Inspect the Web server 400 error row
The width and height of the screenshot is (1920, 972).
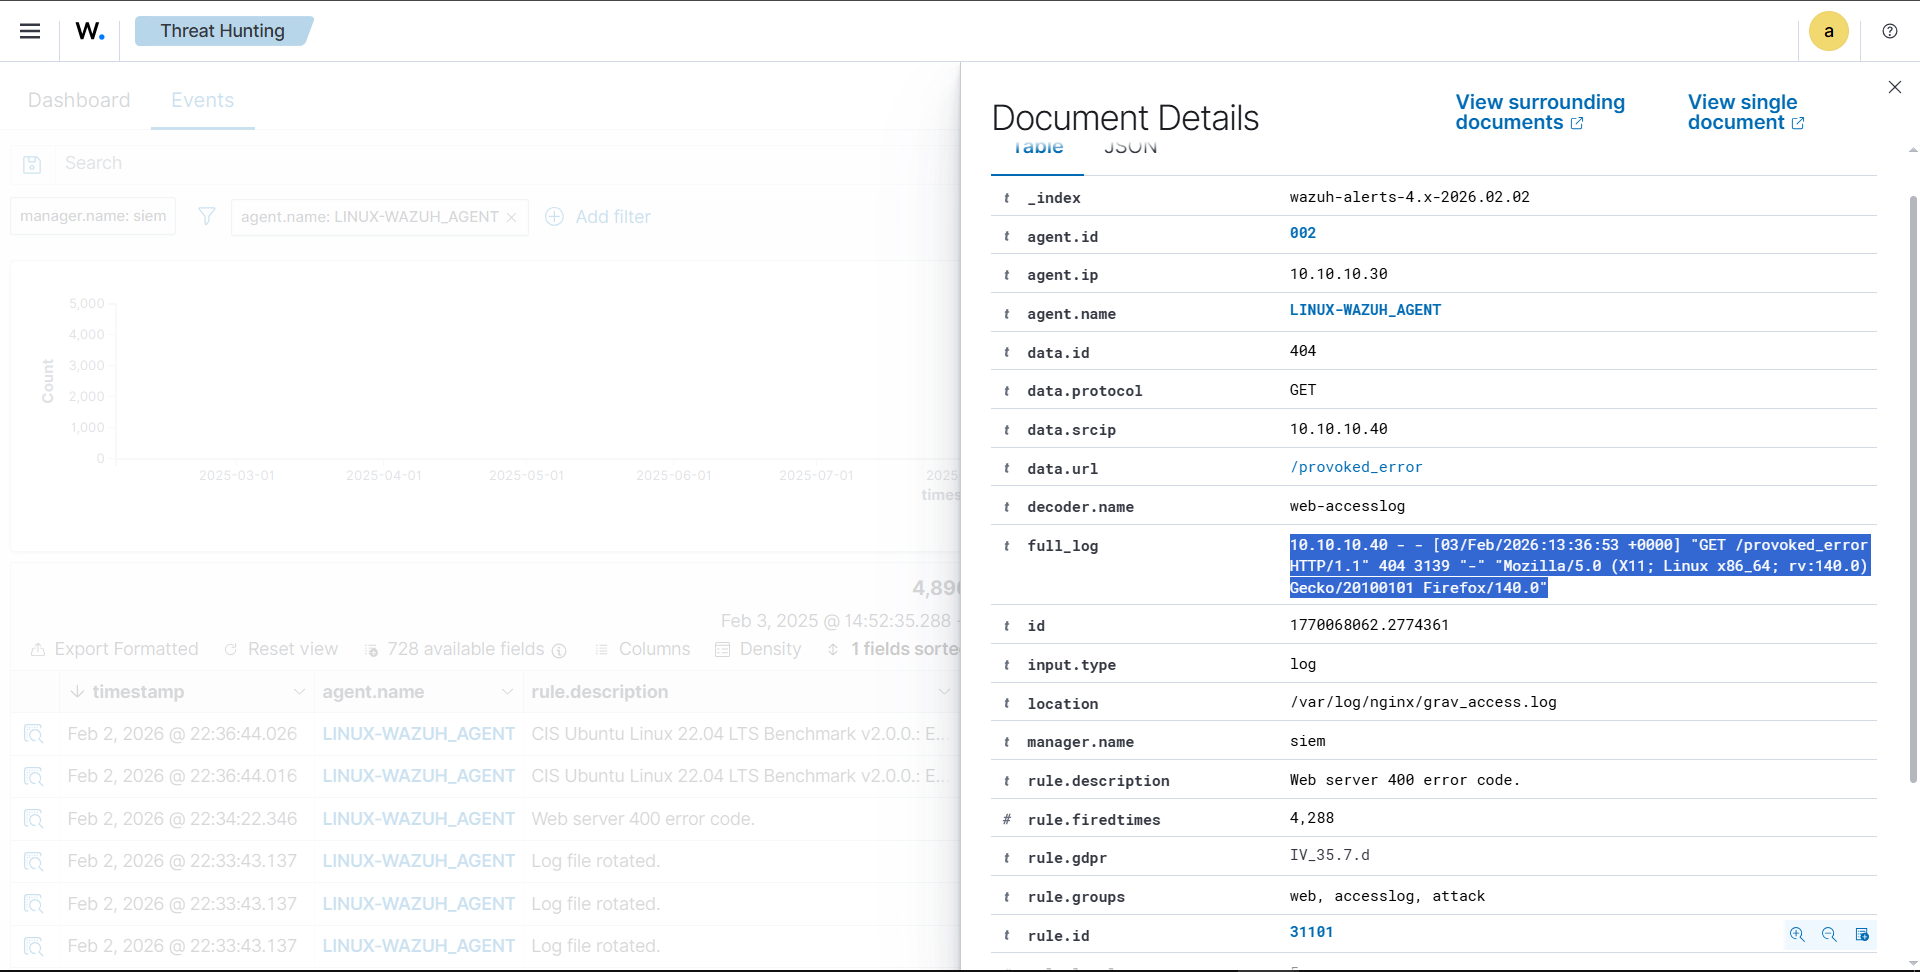[34, 819]
